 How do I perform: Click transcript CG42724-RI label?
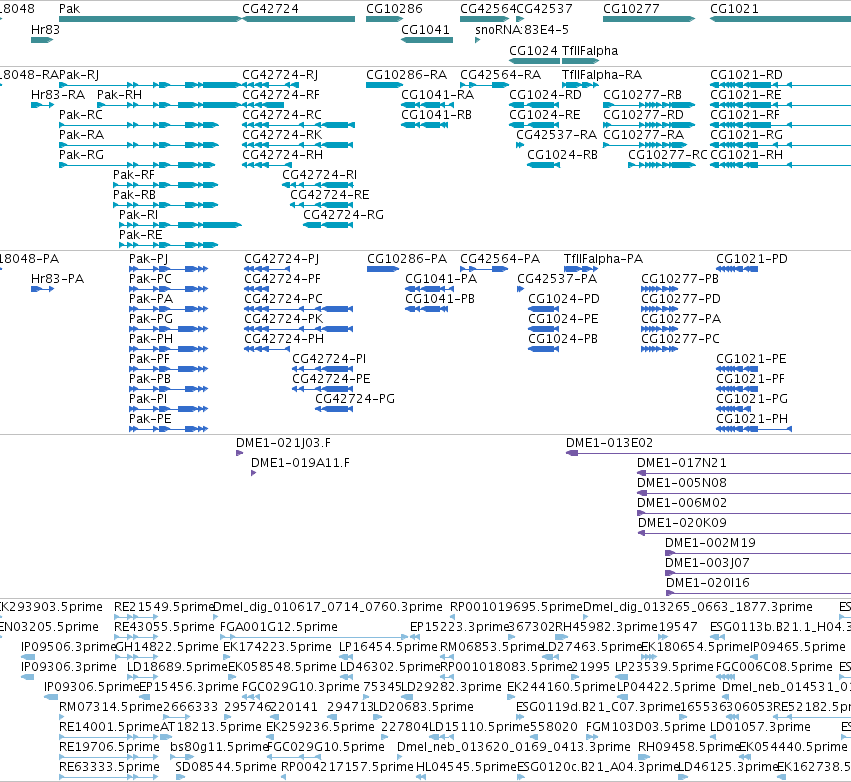pos(320,175)
